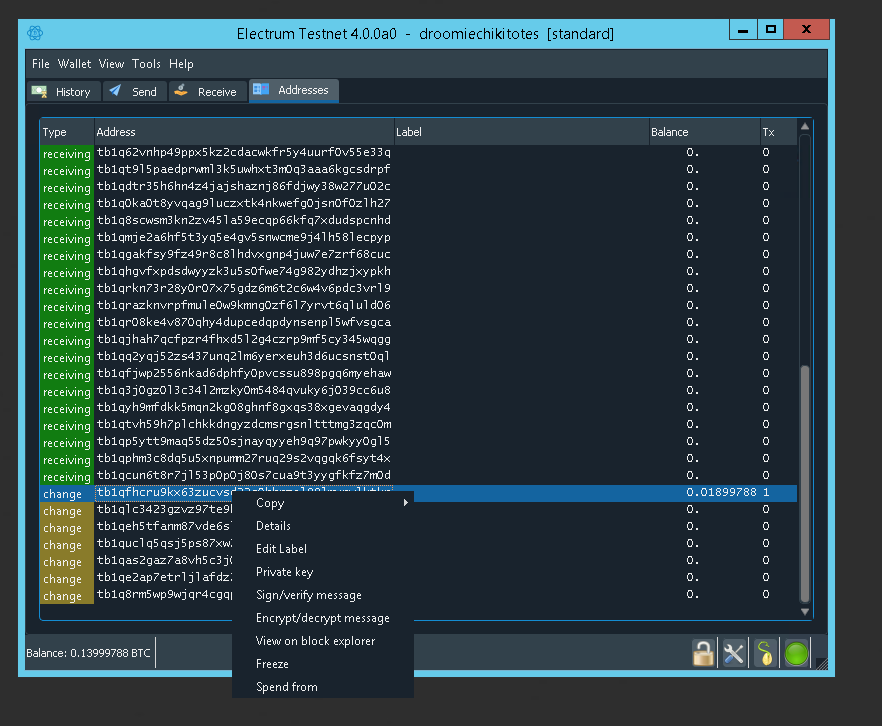Select View on block explorer

coord(323,641)
